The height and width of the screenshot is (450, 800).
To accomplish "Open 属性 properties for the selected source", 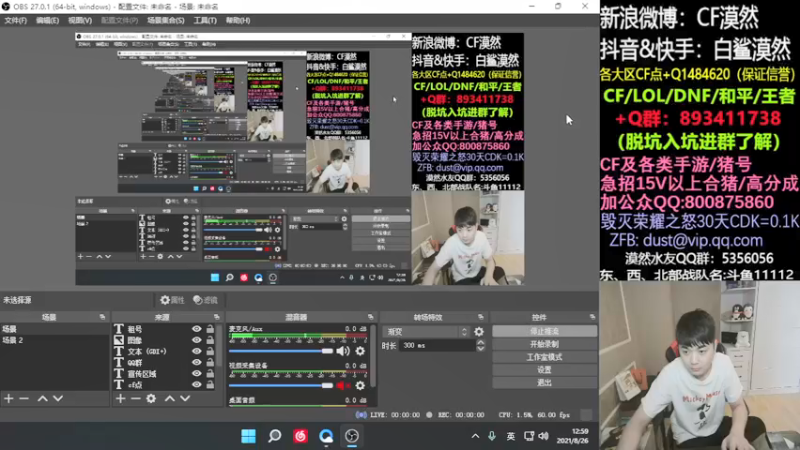I will 172,300.
